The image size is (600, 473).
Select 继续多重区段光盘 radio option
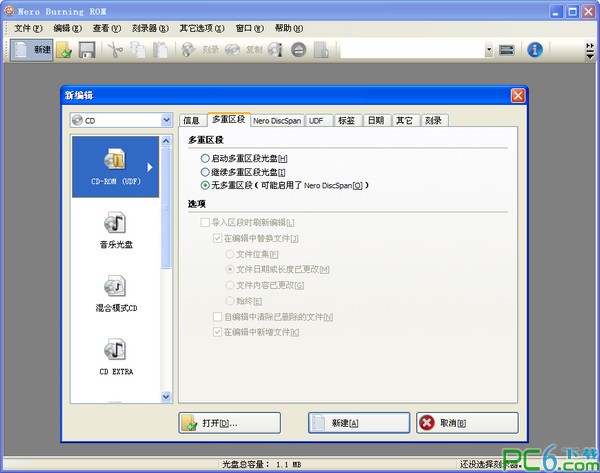[x=243, y=172]
